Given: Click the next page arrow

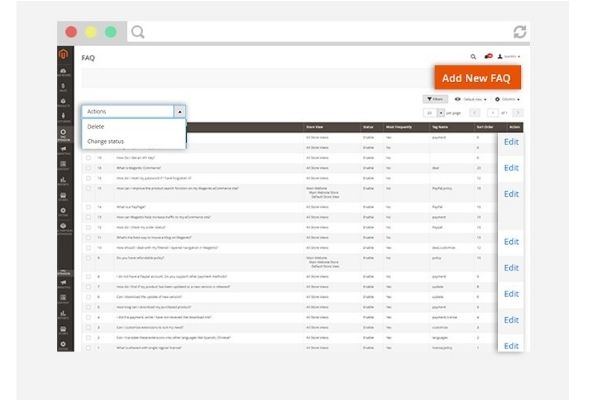Looking at the screenshot, I should pos(516,113).
